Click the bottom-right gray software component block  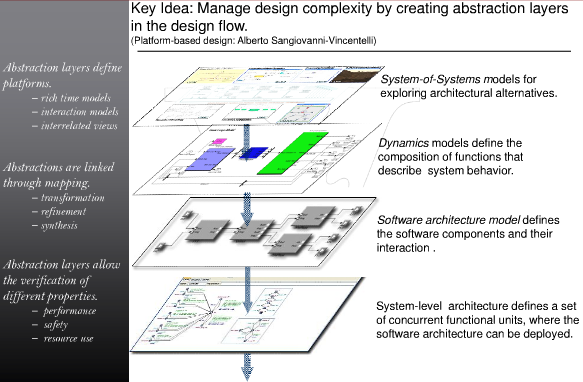tap(290, 244)
